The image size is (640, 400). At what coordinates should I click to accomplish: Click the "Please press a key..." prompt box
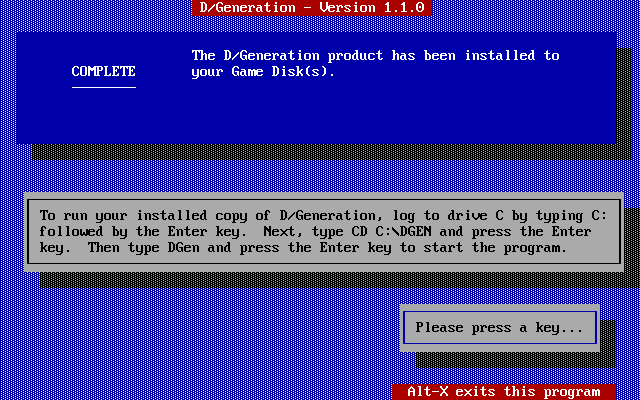[x=499, y=327]
